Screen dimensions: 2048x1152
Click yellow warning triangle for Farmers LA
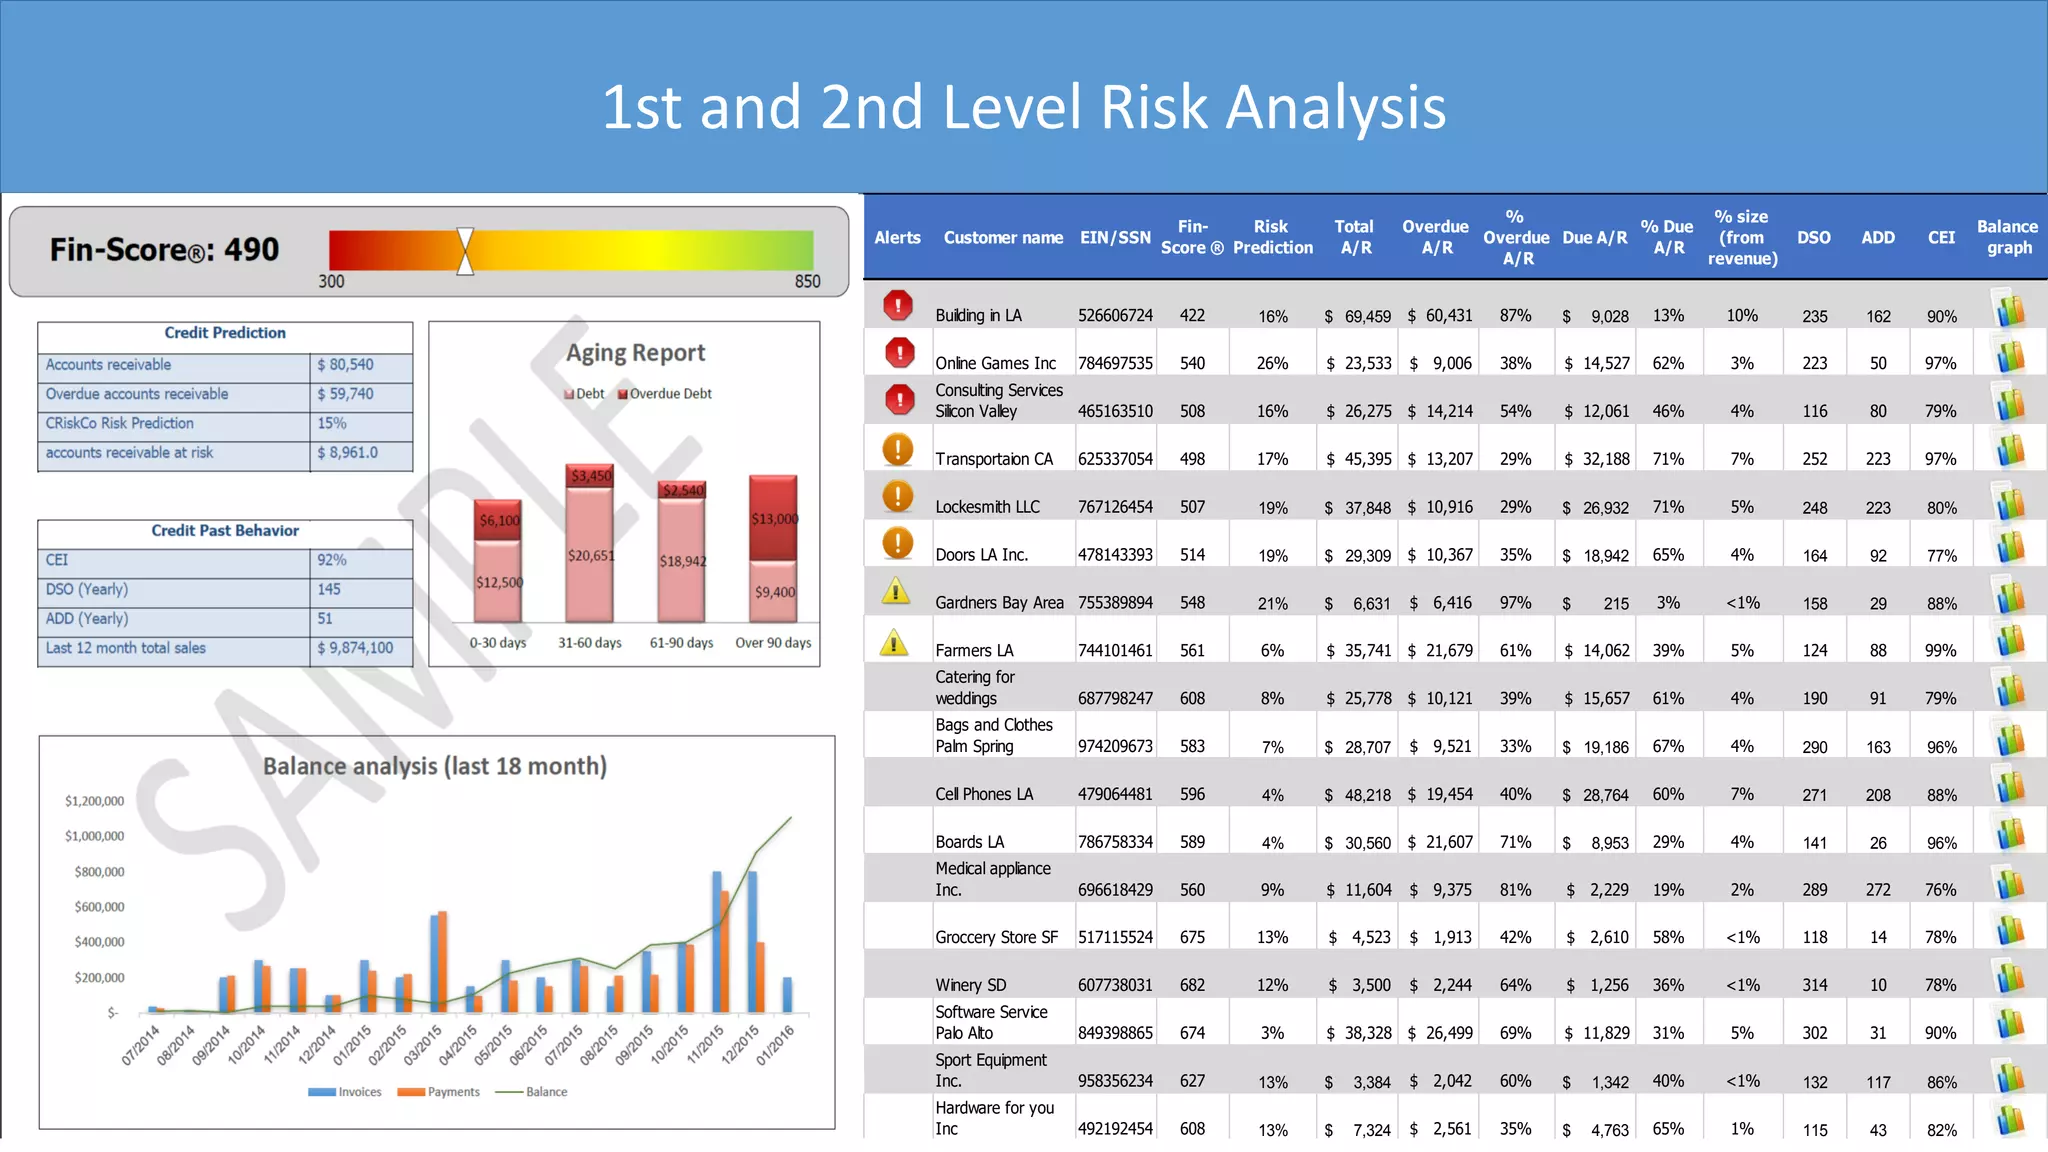point(894,643)
